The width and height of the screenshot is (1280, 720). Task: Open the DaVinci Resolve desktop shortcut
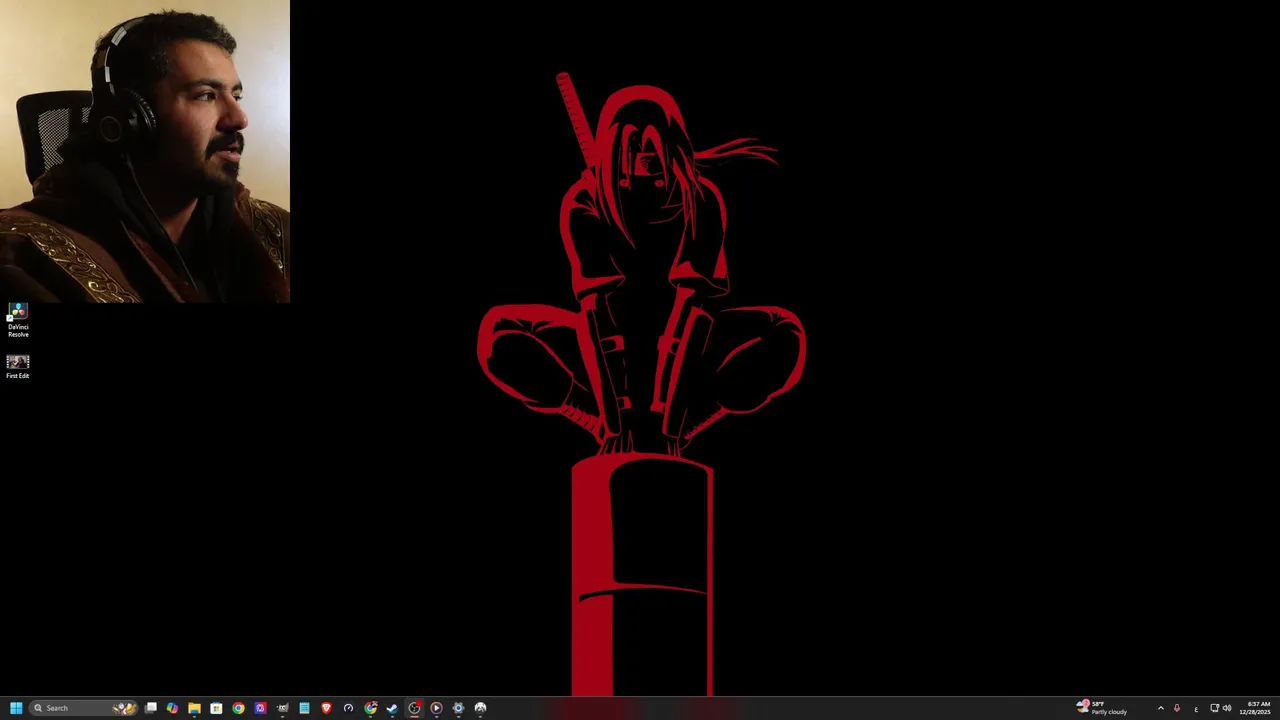18,320
